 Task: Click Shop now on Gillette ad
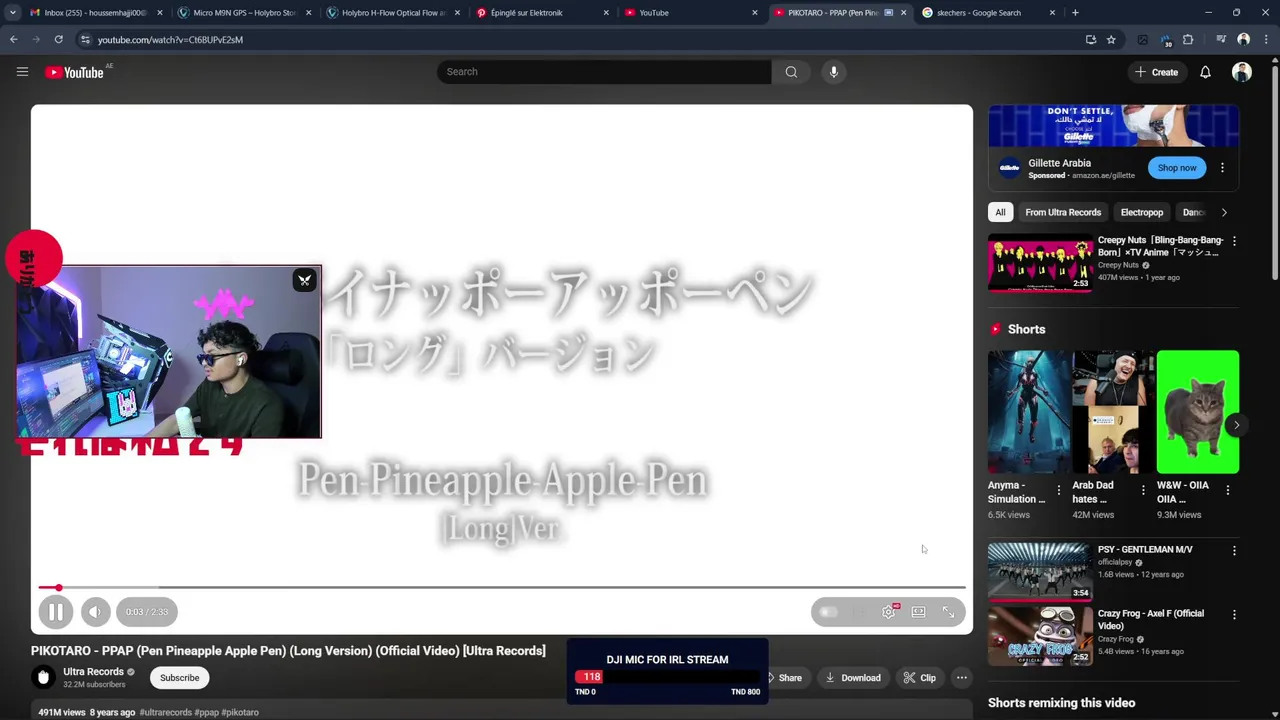click(1177, 168)
